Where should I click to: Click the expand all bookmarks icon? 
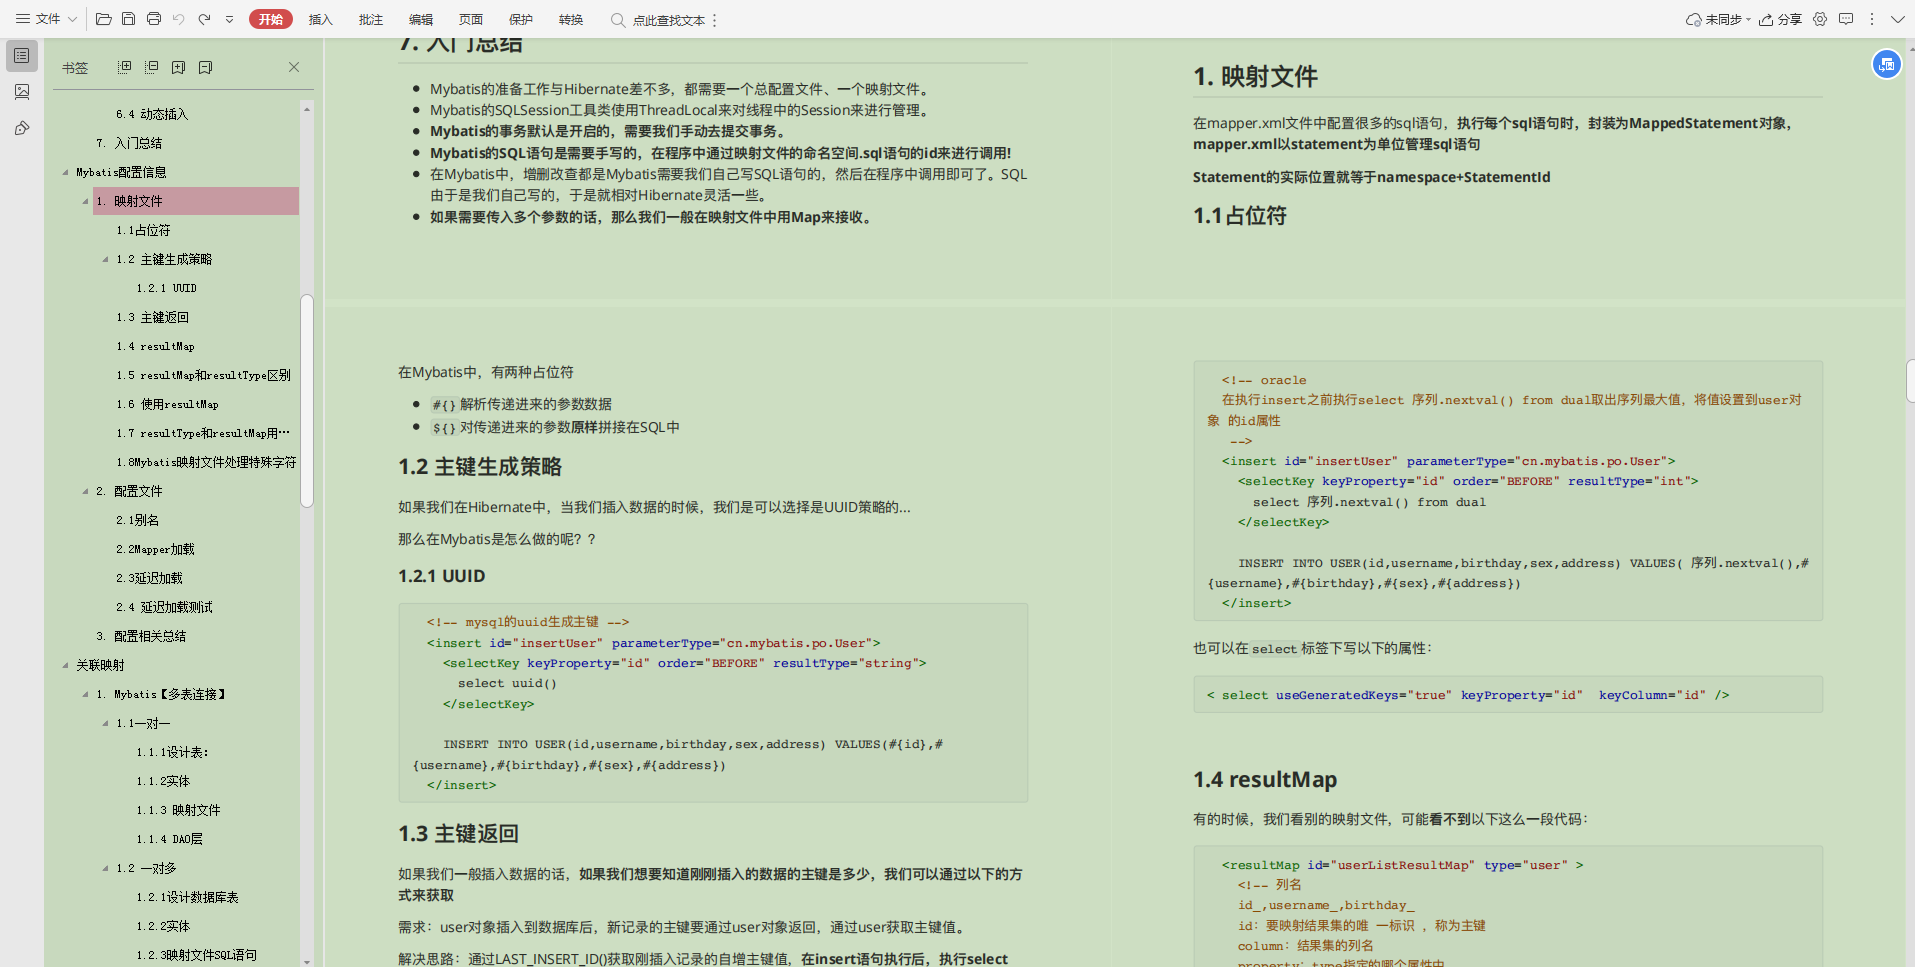[124, 67]
